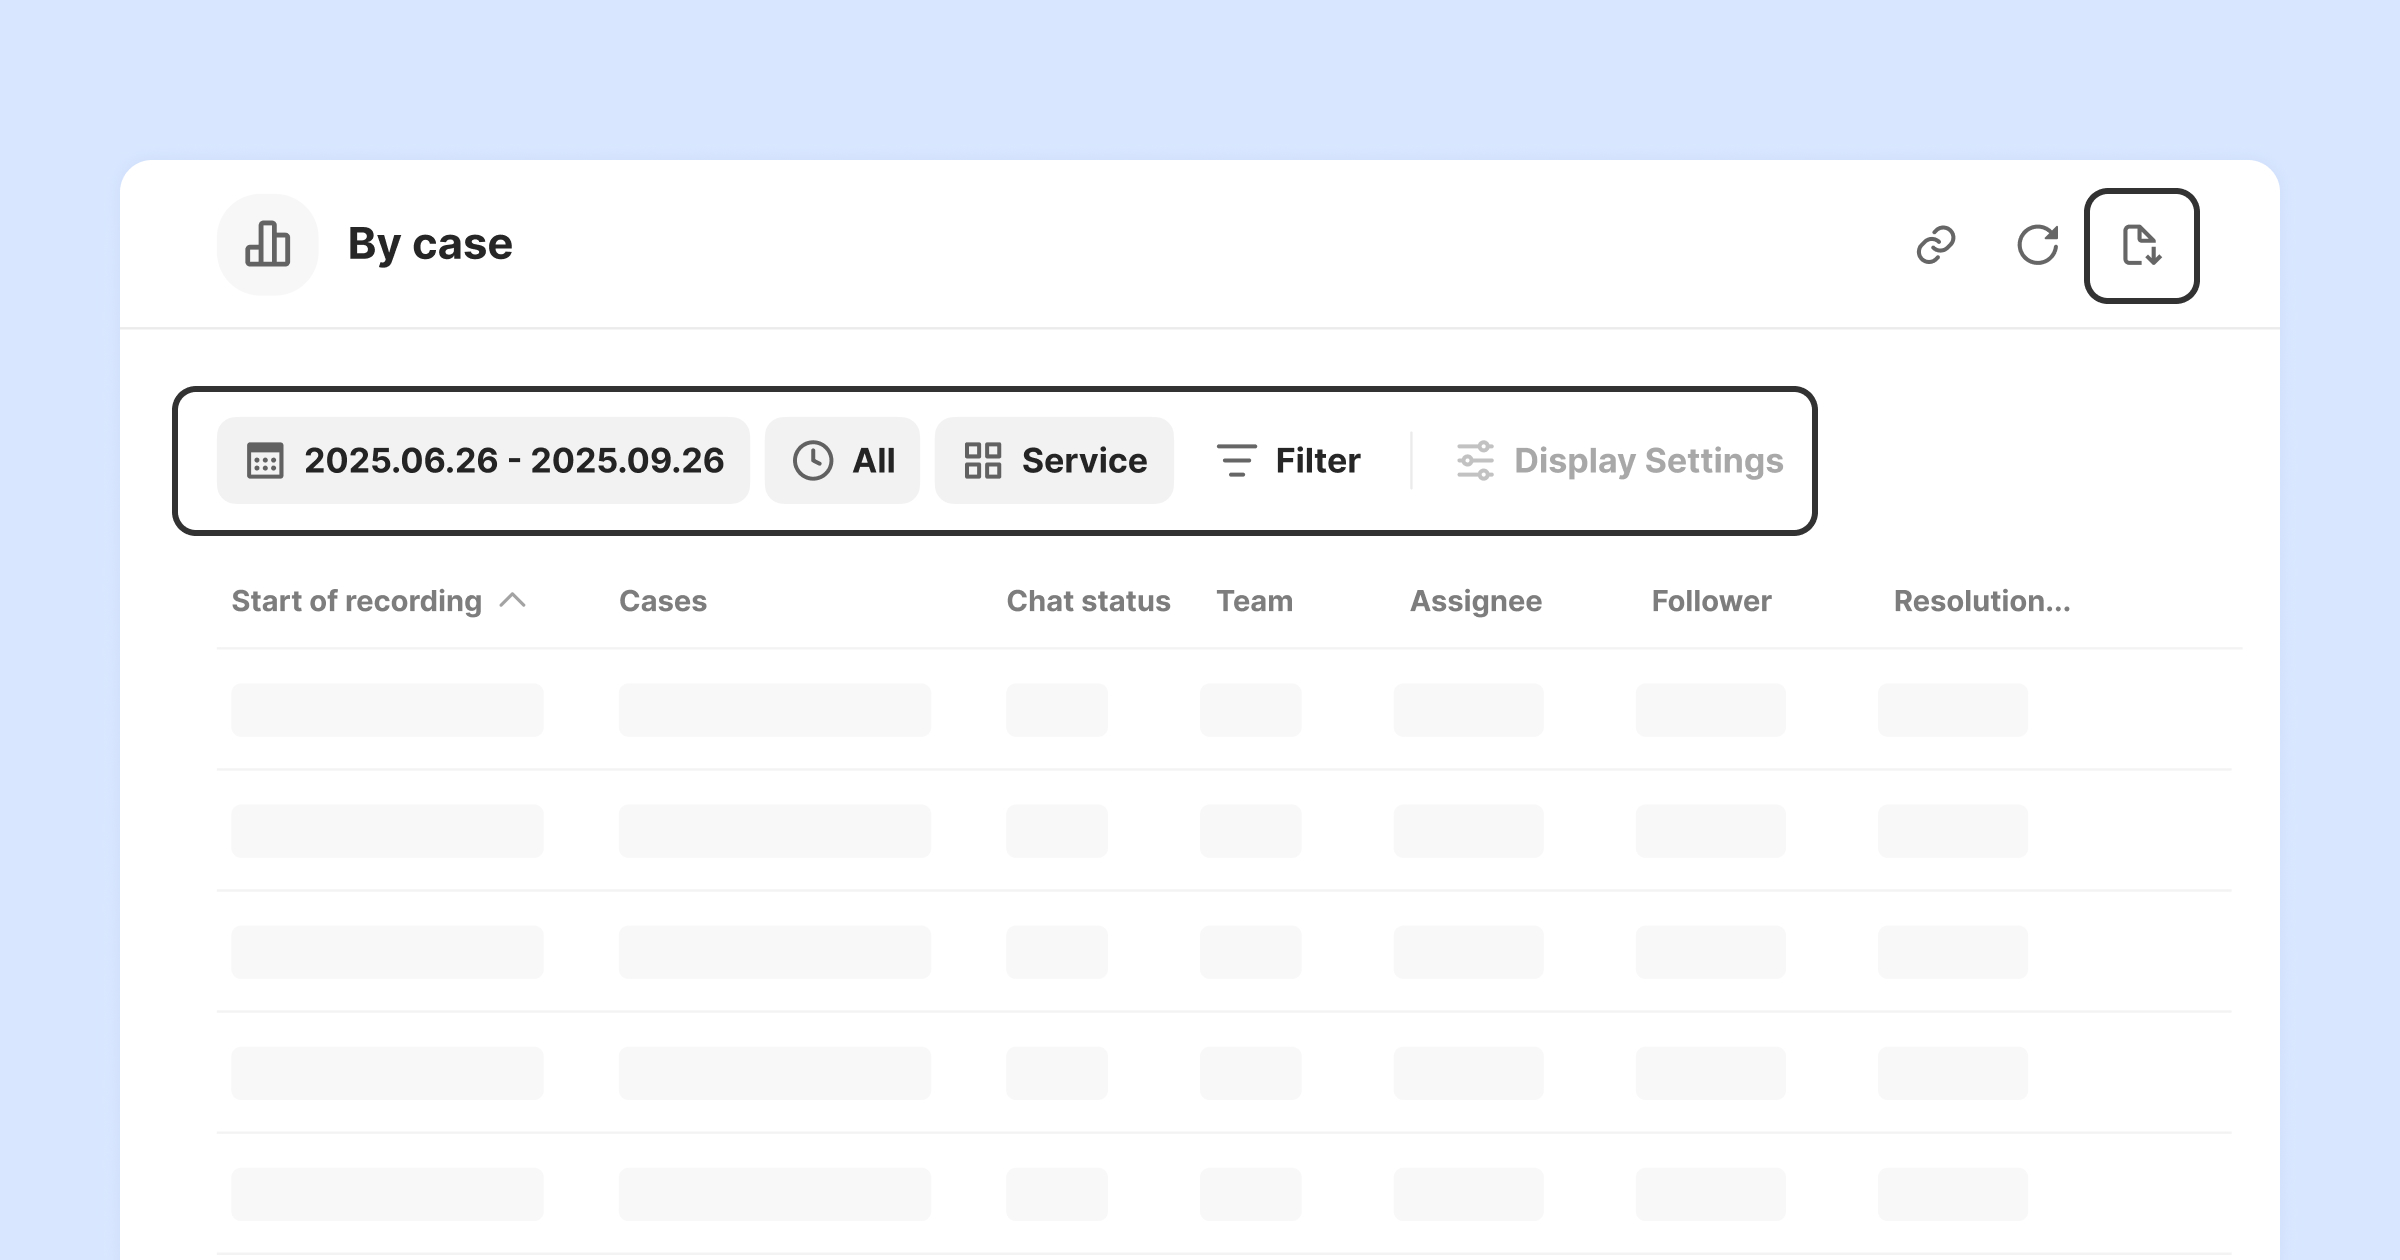Click the clock icon next to All

[813, 461]
